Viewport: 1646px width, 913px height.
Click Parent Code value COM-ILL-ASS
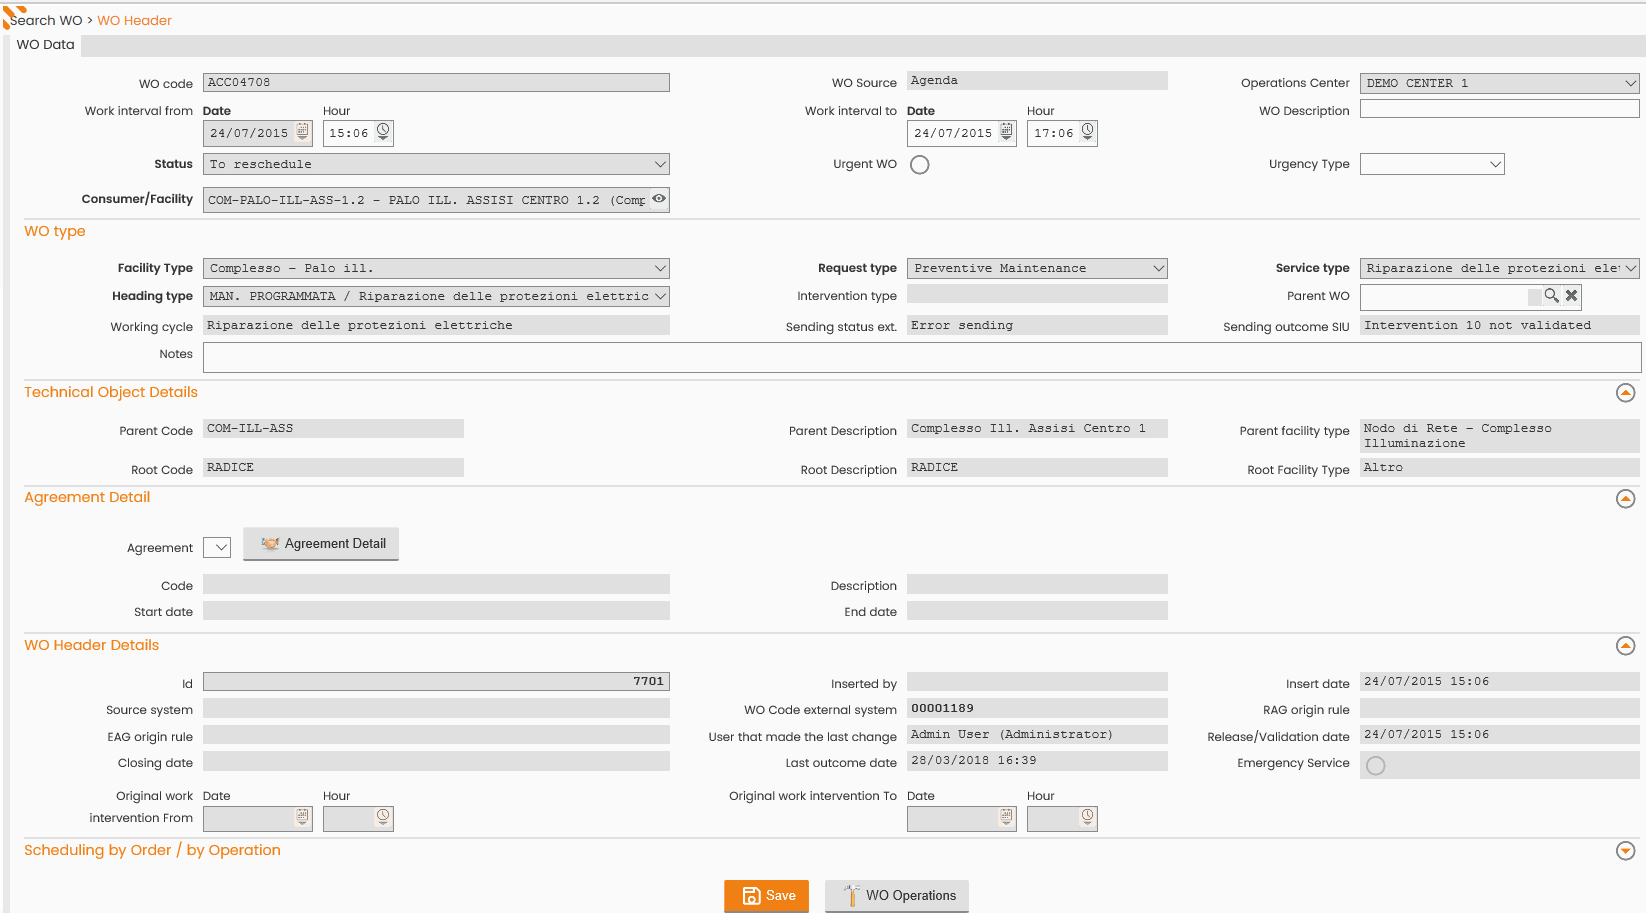[x=333, y=428]
